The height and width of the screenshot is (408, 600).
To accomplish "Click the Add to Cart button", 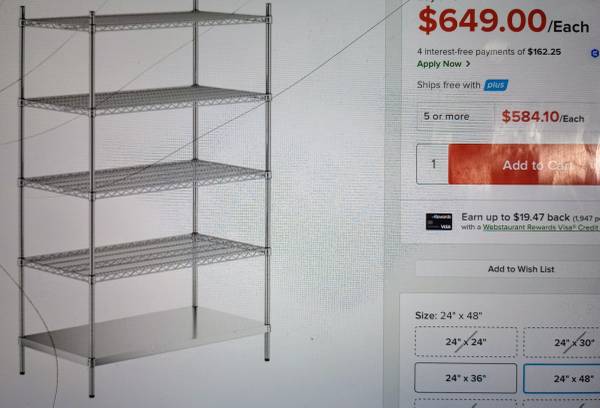I will (524, 165).
